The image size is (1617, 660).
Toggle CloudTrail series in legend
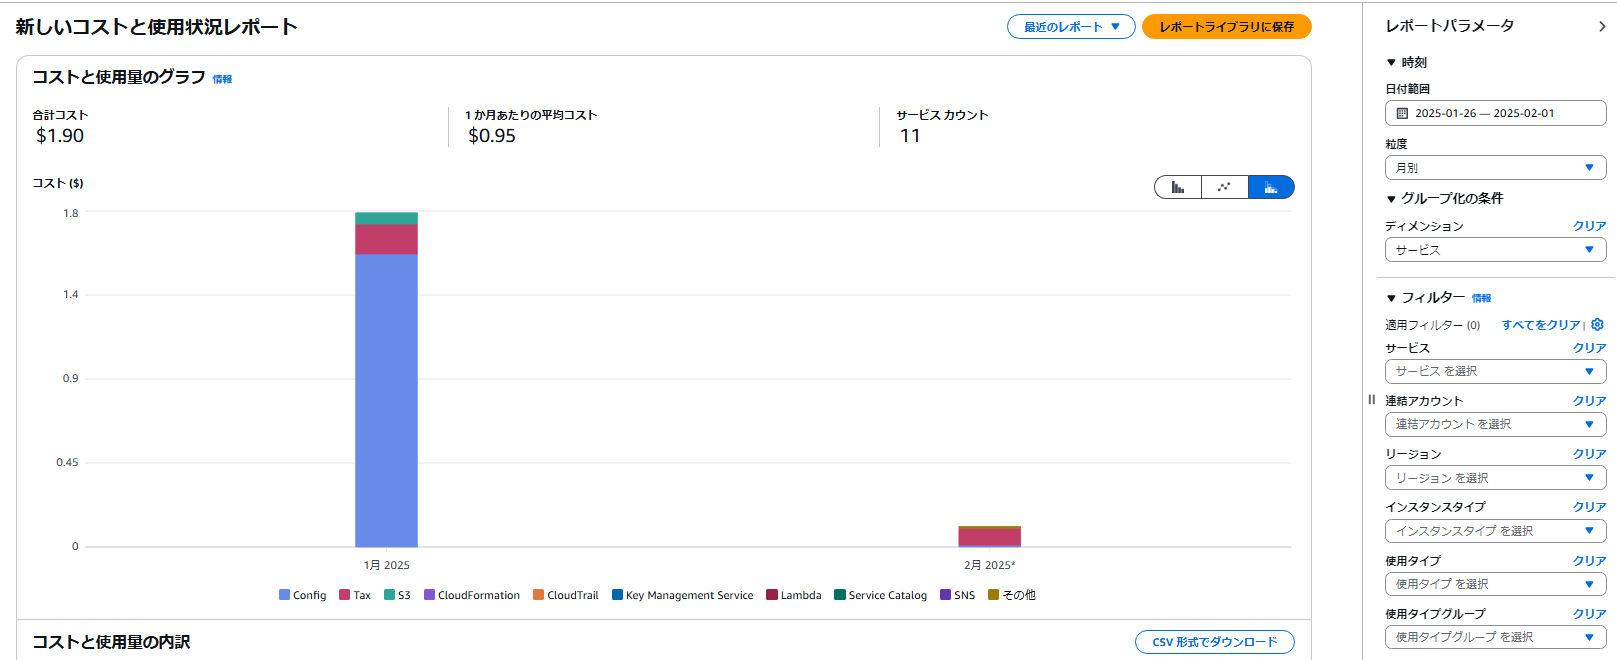(x=566, y=595)
